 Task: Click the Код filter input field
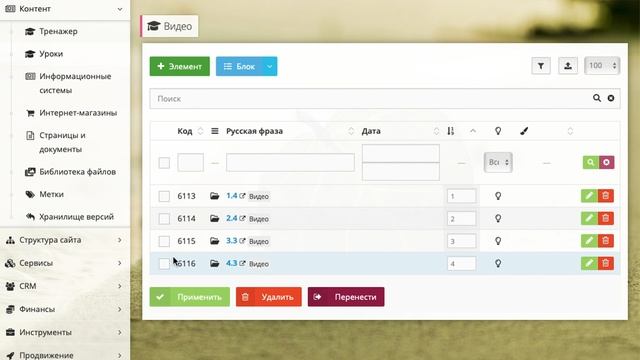pos(190,162)
